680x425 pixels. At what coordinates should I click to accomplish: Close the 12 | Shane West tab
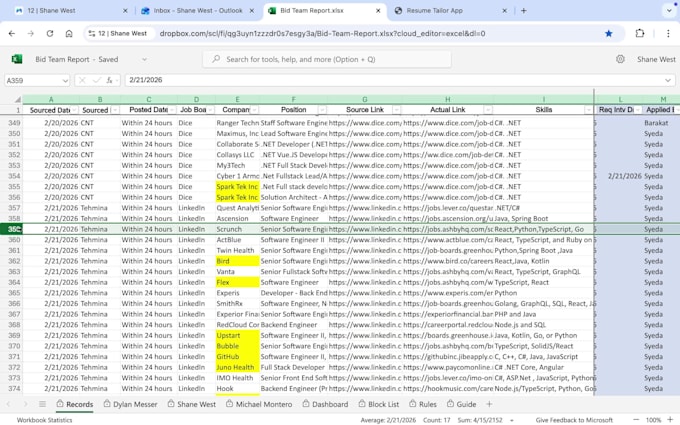pyautogui.click(x=125, y=10)
